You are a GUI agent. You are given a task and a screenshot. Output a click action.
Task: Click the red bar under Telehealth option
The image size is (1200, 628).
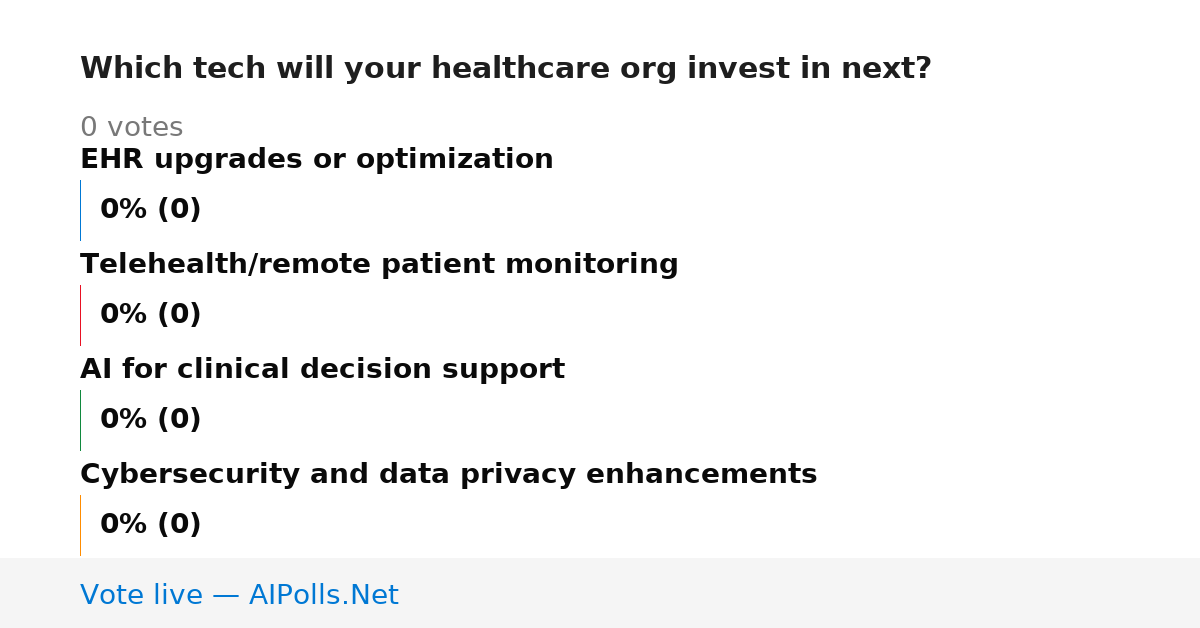click(80, 315)
